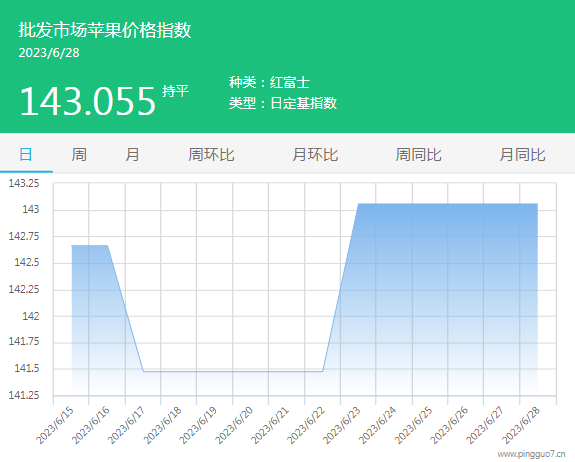Open the 周同比 tab
Viewport: 575px width, 462px height.
click(x=418, y=154)
